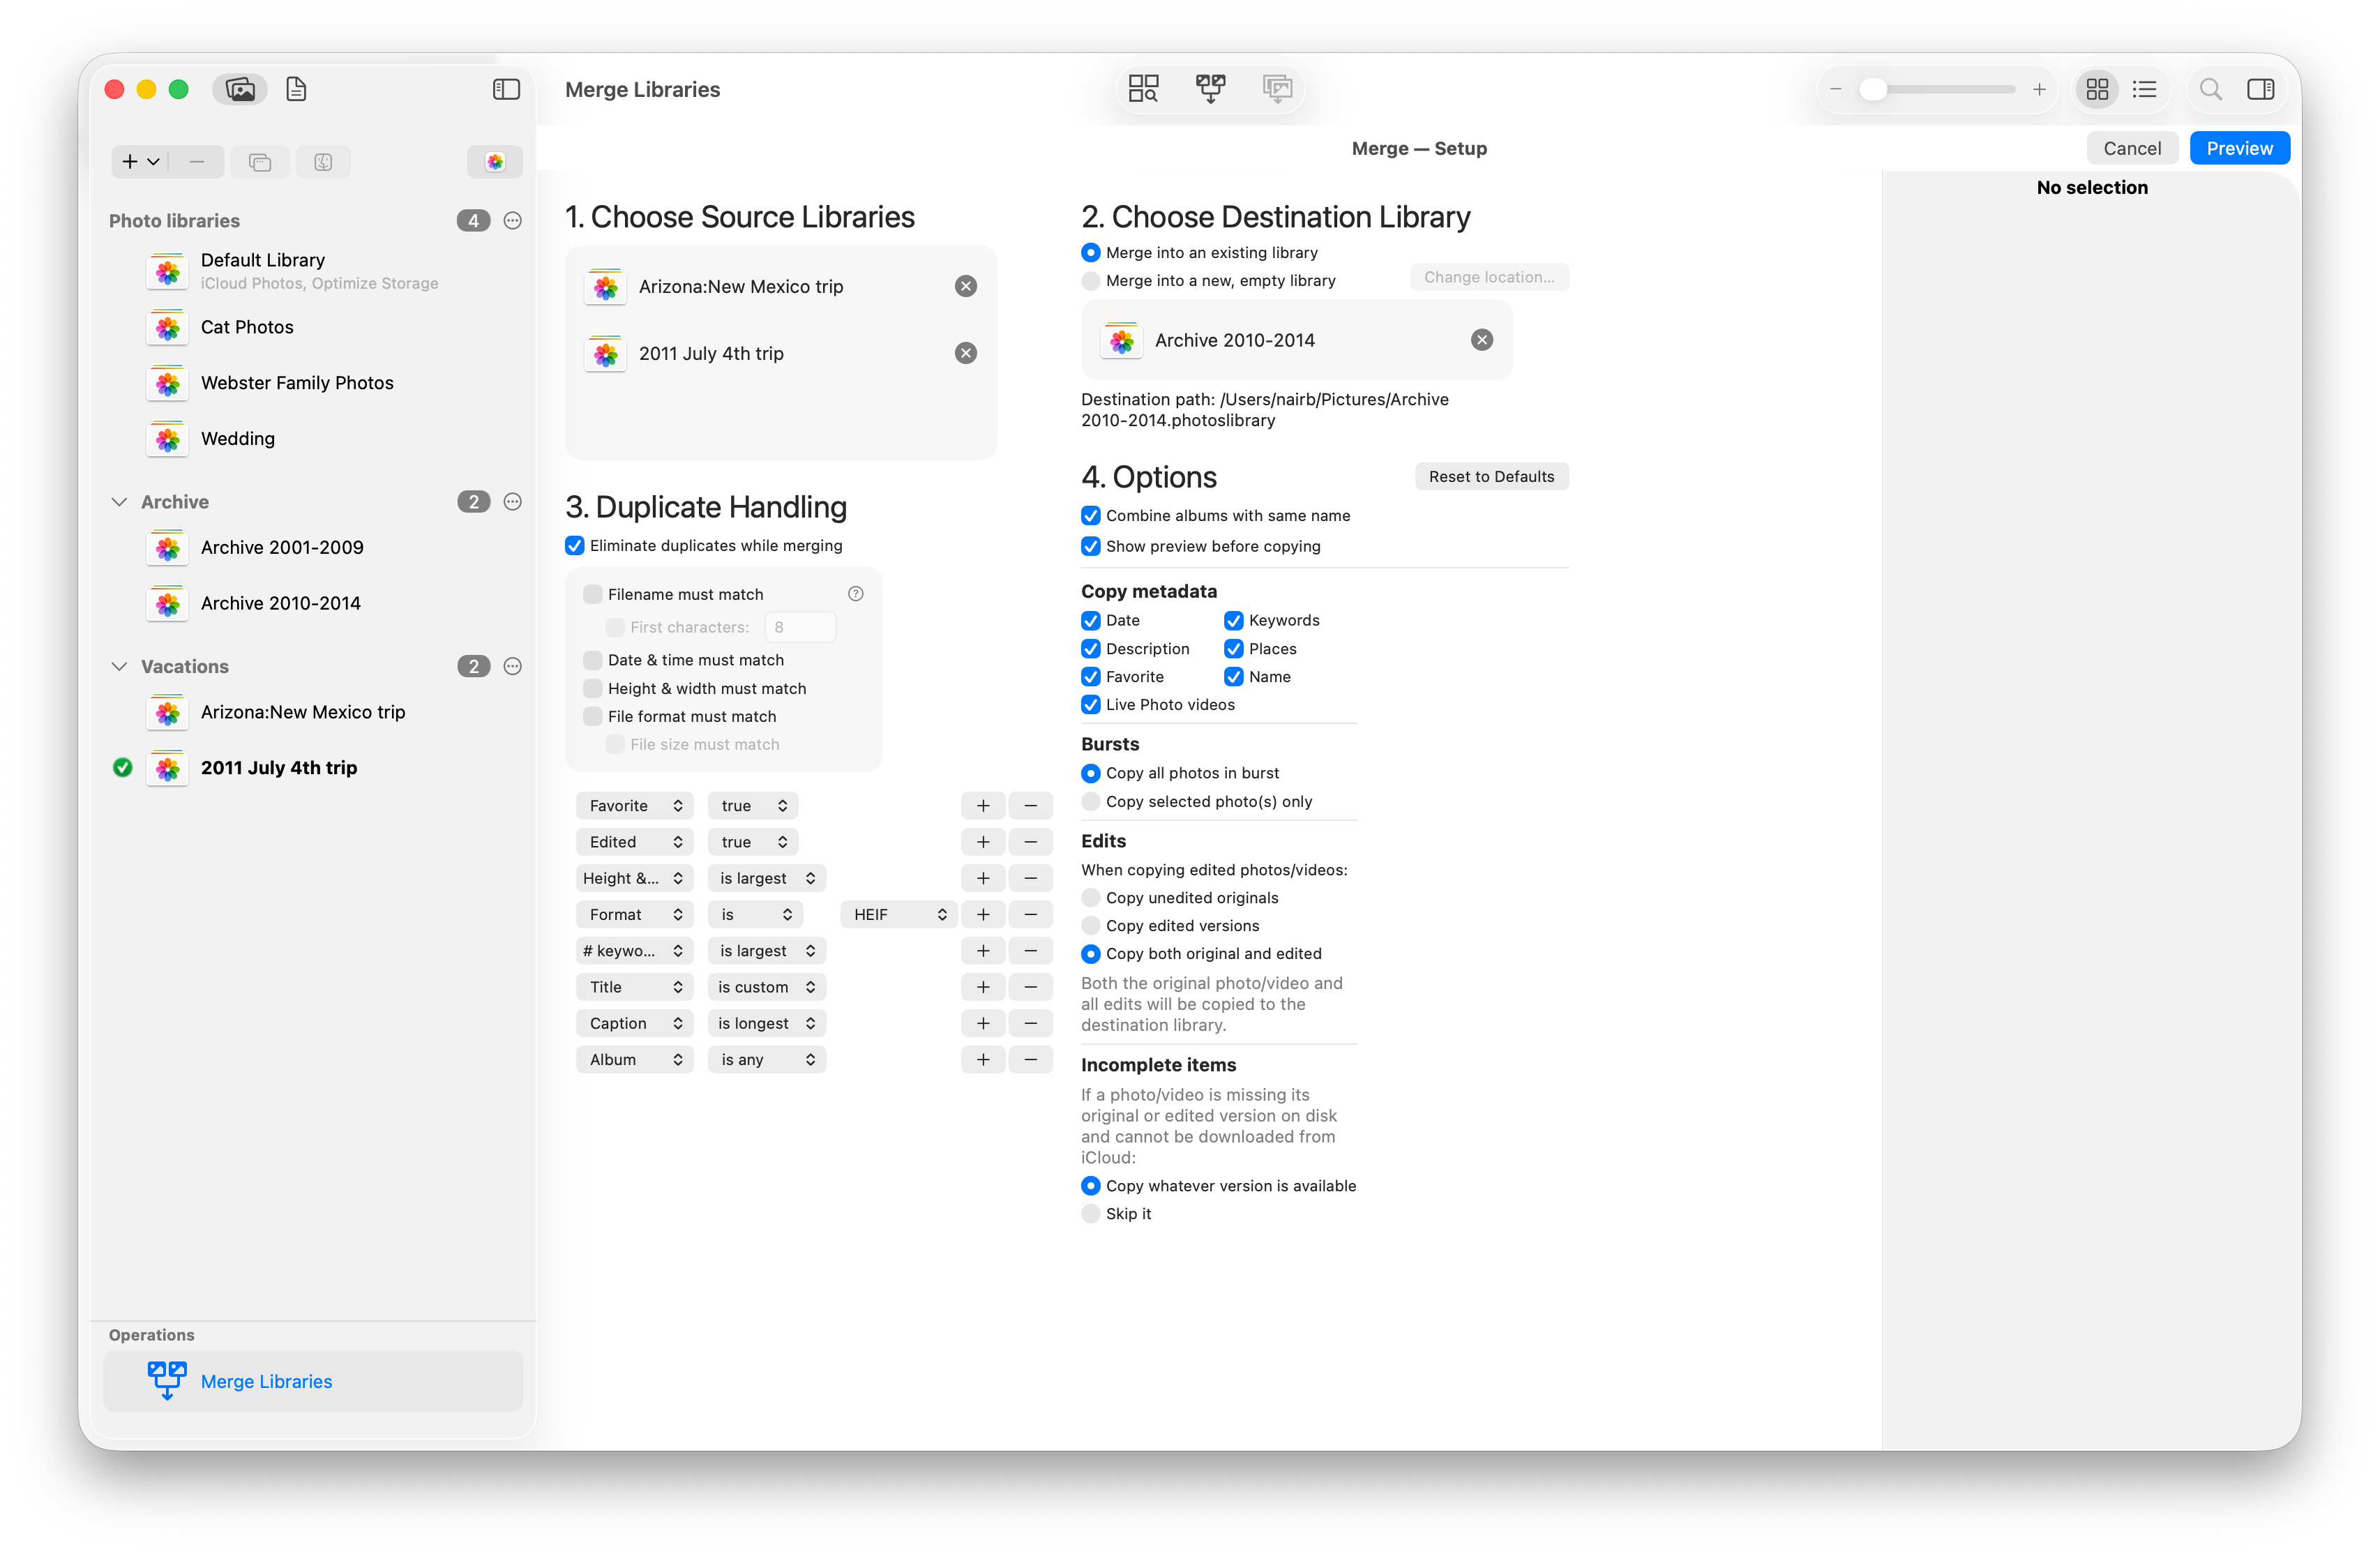The height and width of the screenshot is (1554, 2380).
Task: Remove Arizona:New Mexico trip from sources
Action: (965, 287)
